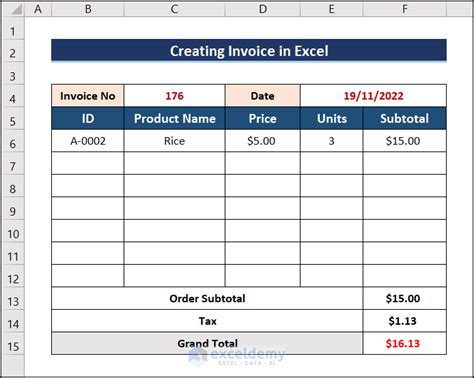Select cell containing 'A-0002'
The width and height of the screenshot is (474, 378).
88,141
